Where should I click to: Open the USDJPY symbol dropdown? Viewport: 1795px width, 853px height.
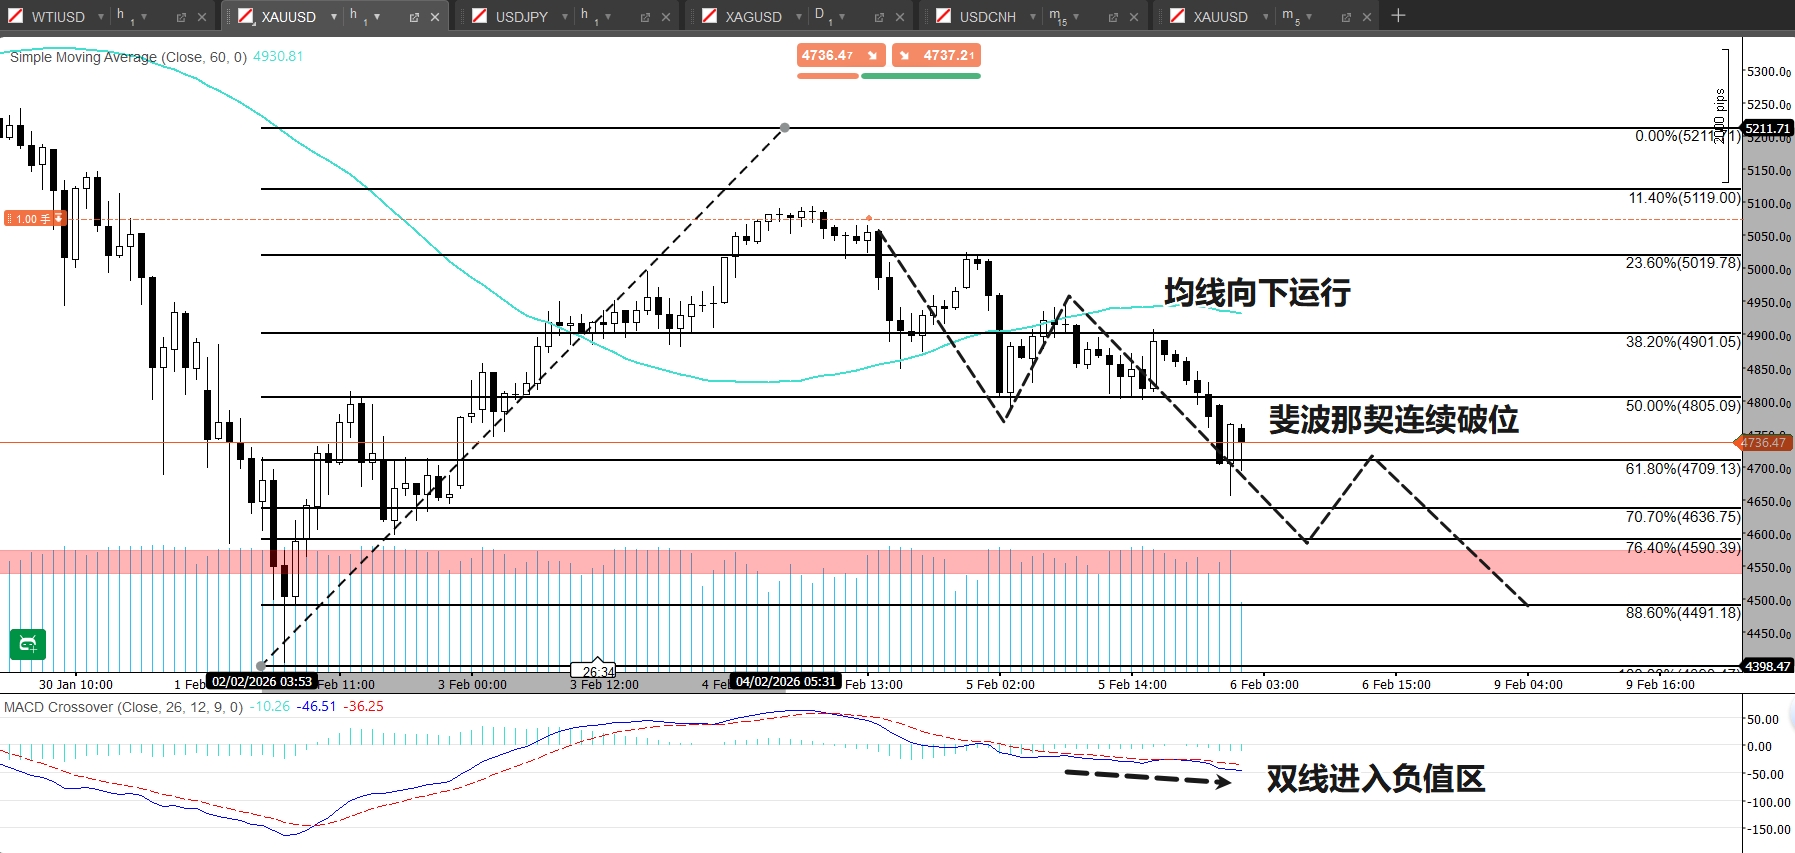565,17
